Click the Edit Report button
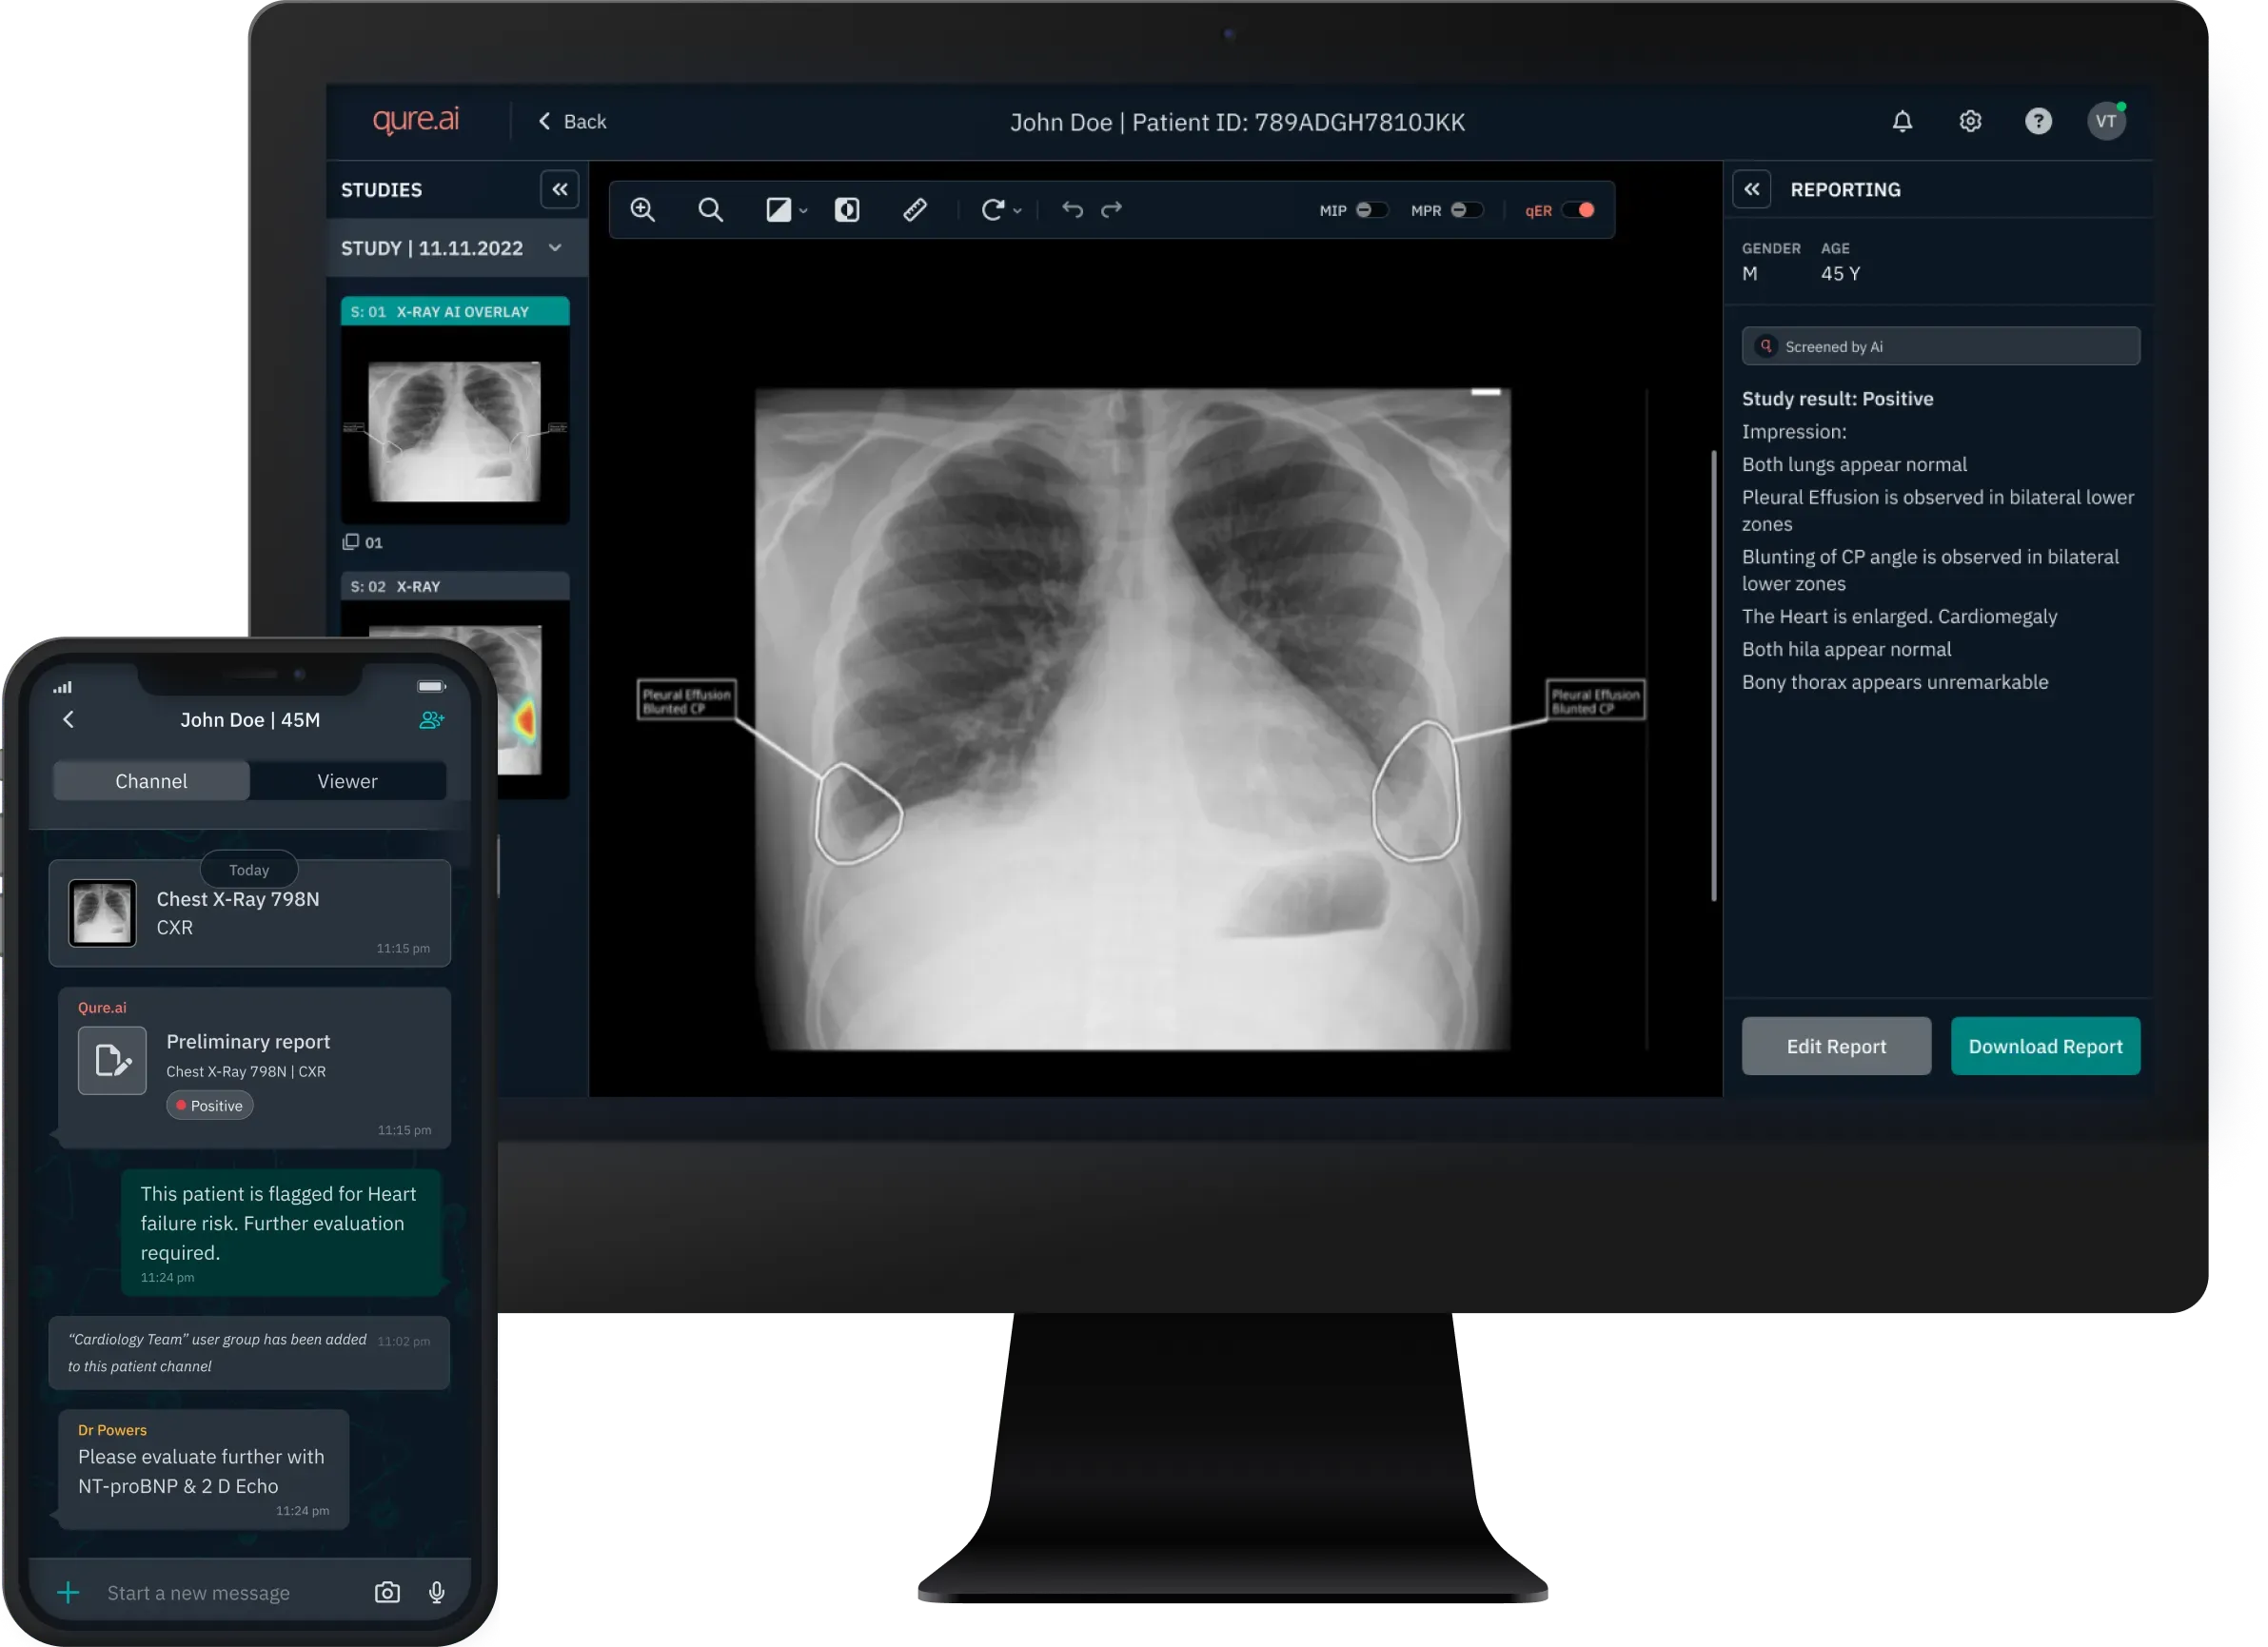Image resolution: width=2268 pixels, height=1647 pixels. [x=1836, y=1046]
